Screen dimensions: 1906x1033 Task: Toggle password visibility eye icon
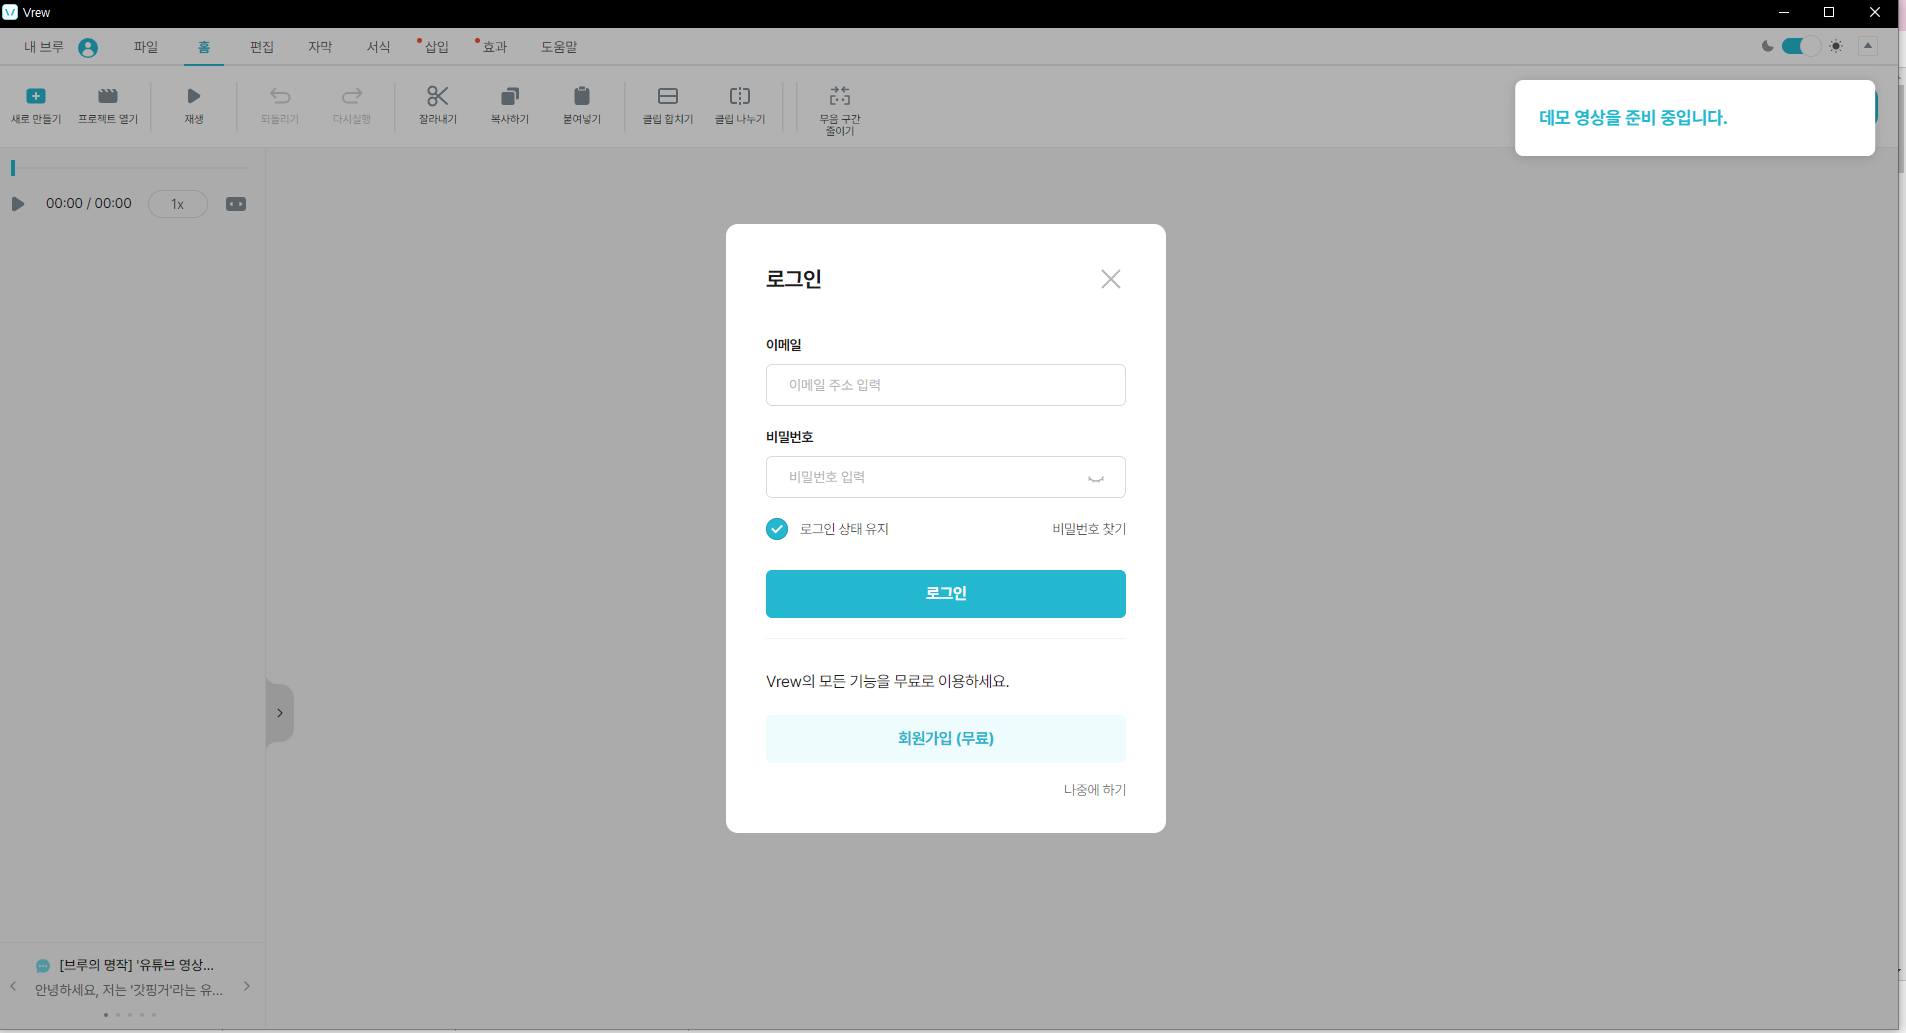coord(1096,478)
